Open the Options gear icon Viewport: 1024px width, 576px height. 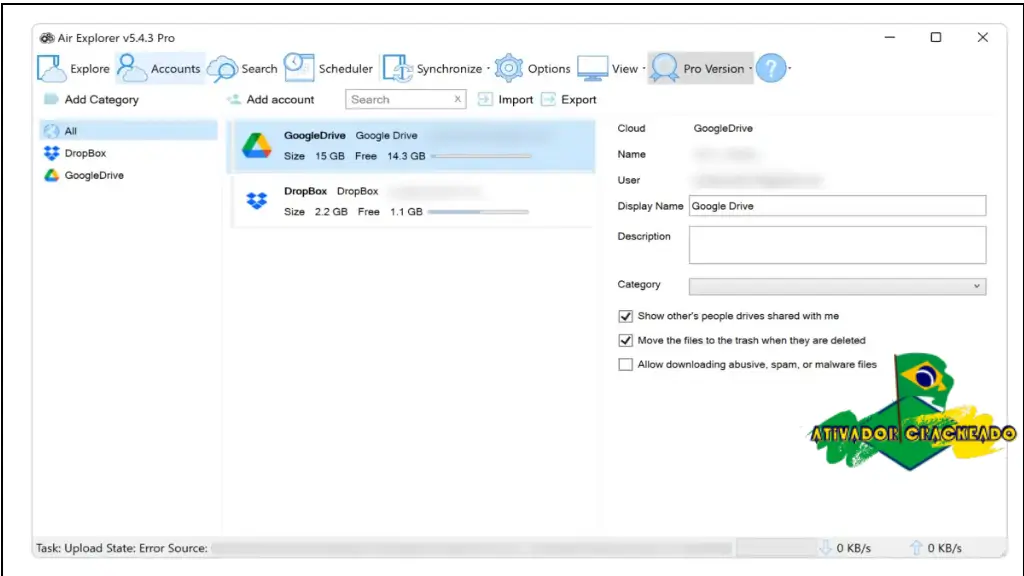pyautogui.click(x=509, y=68)
